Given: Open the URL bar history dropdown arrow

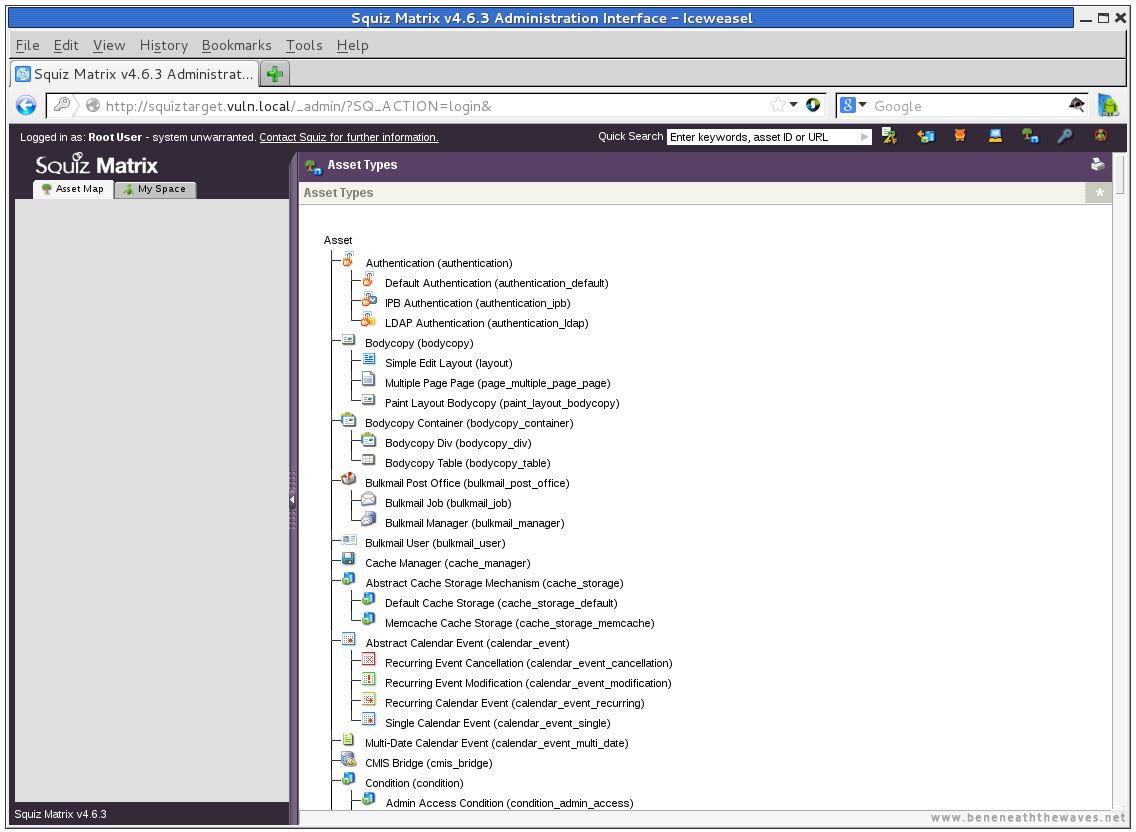Looking at the screenshot, I should coord(794,105).
